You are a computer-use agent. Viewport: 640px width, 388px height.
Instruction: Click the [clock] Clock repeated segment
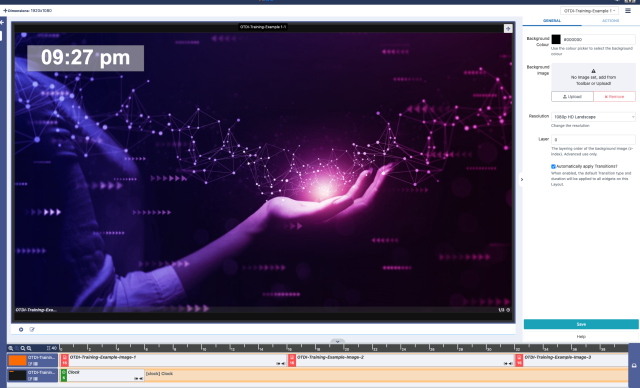point(386,375)
